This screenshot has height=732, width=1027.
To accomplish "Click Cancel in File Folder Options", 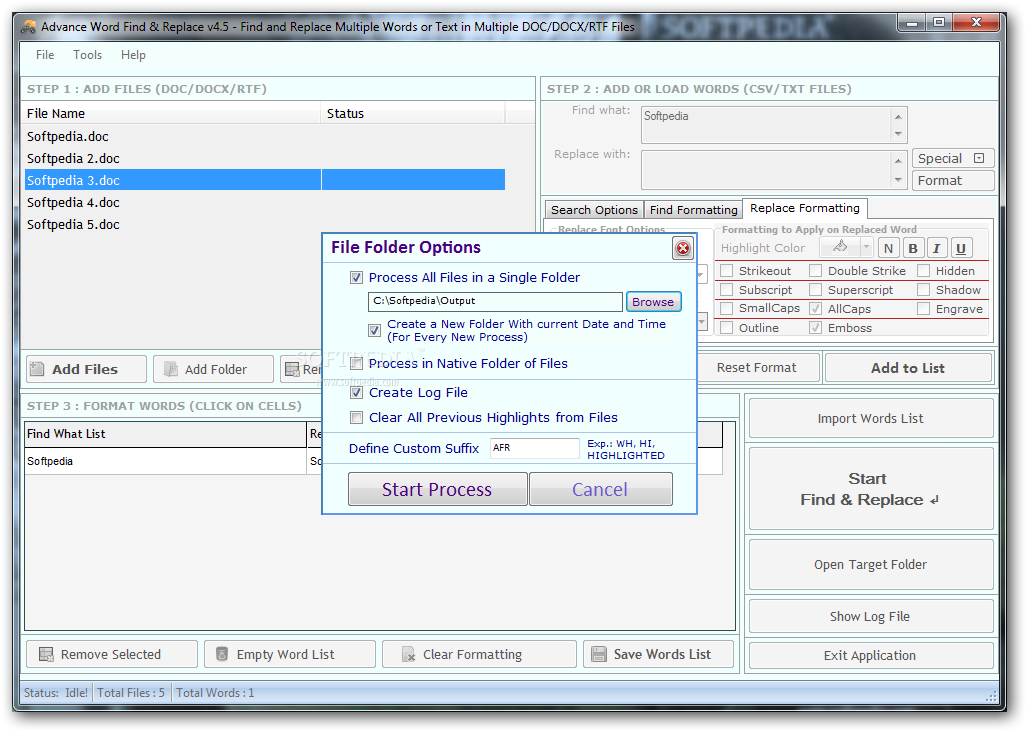I will (x=600, y=490).
